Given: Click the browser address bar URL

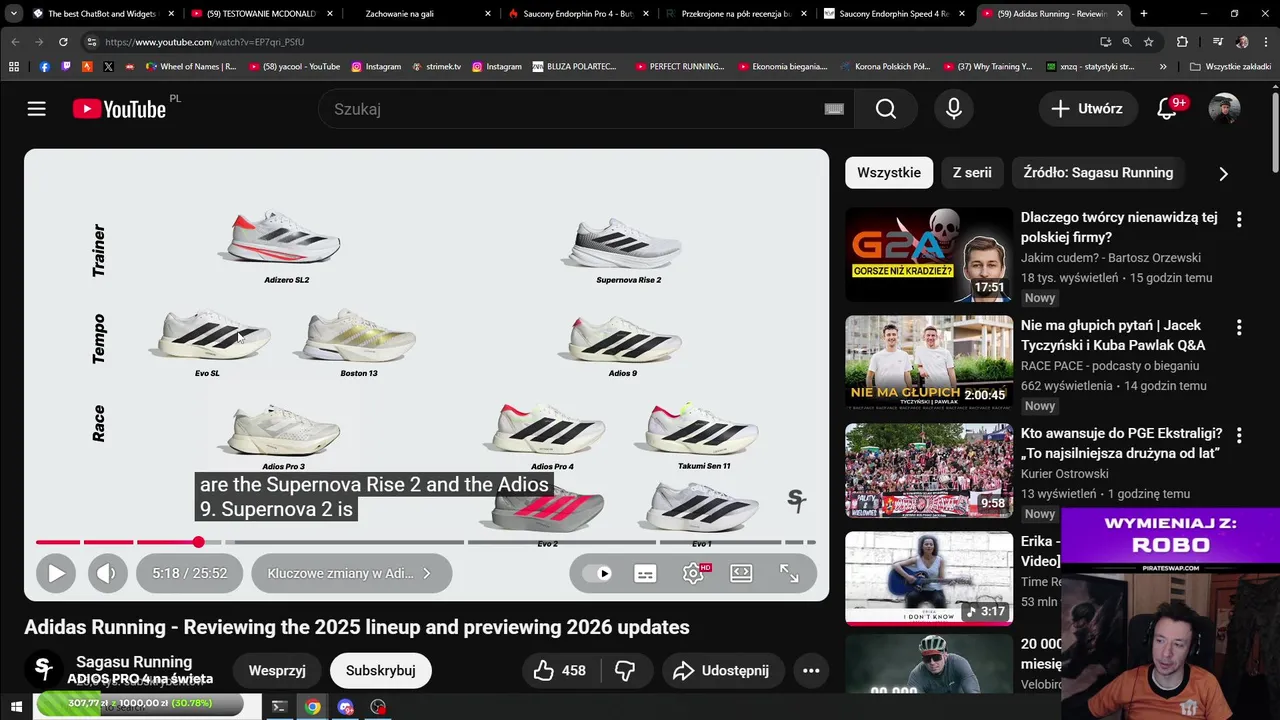Looking at the screenshot, I should tap(204, 42).
